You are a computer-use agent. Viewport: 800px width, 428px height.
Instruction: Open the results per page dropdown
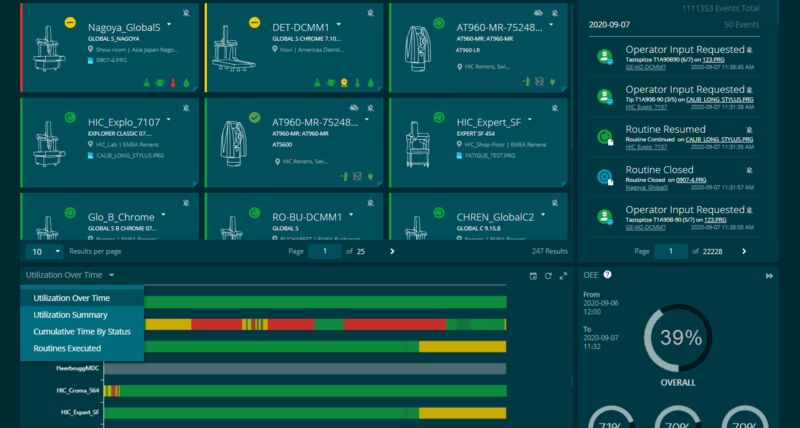pos(43,252)
